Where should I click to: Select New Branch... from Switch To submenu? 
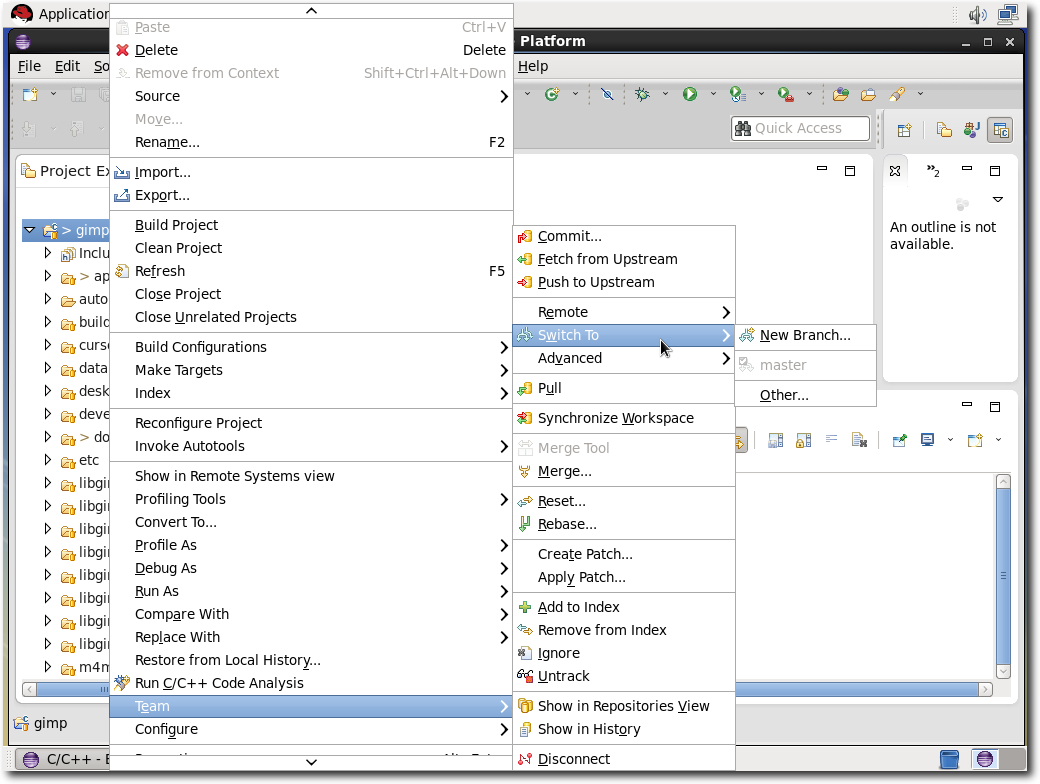coord(804,336)
